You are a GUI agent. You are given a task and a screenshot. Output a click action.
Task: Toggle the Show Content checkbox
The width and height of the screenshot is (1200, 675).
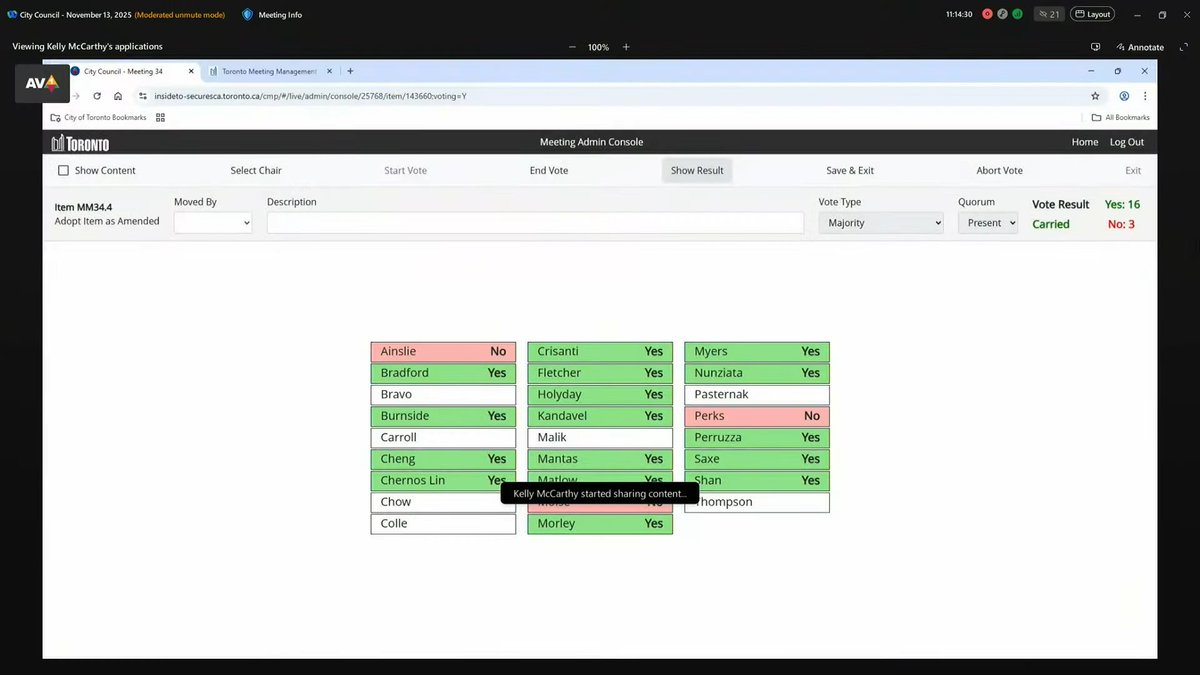point(63,170)
